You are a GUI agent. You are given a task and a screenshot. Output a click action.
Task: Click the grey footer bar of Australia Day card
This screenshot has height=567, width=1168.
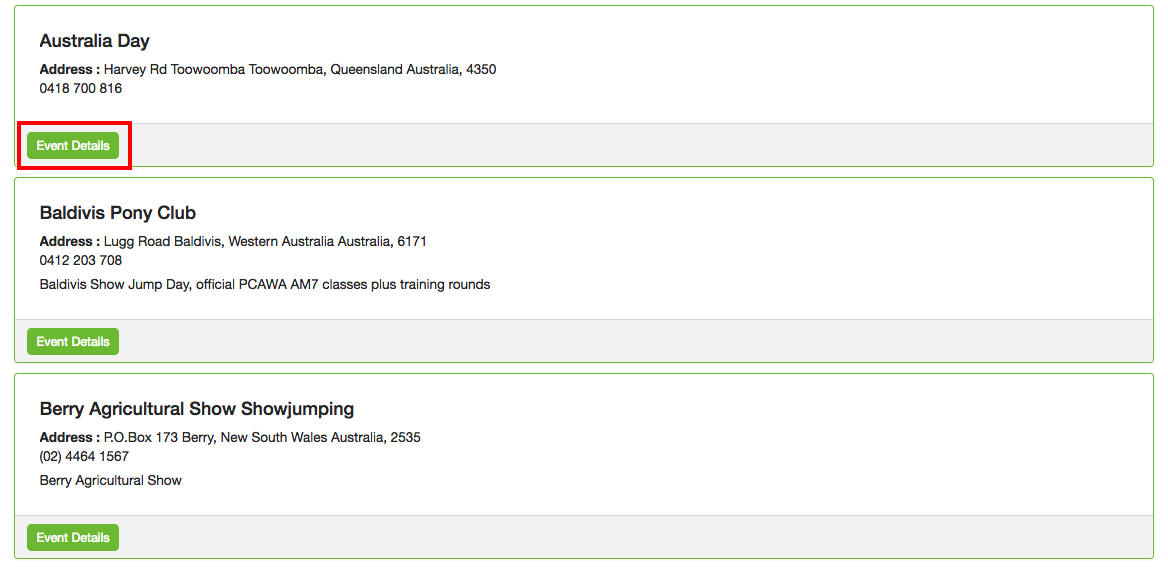coord(640,146)
